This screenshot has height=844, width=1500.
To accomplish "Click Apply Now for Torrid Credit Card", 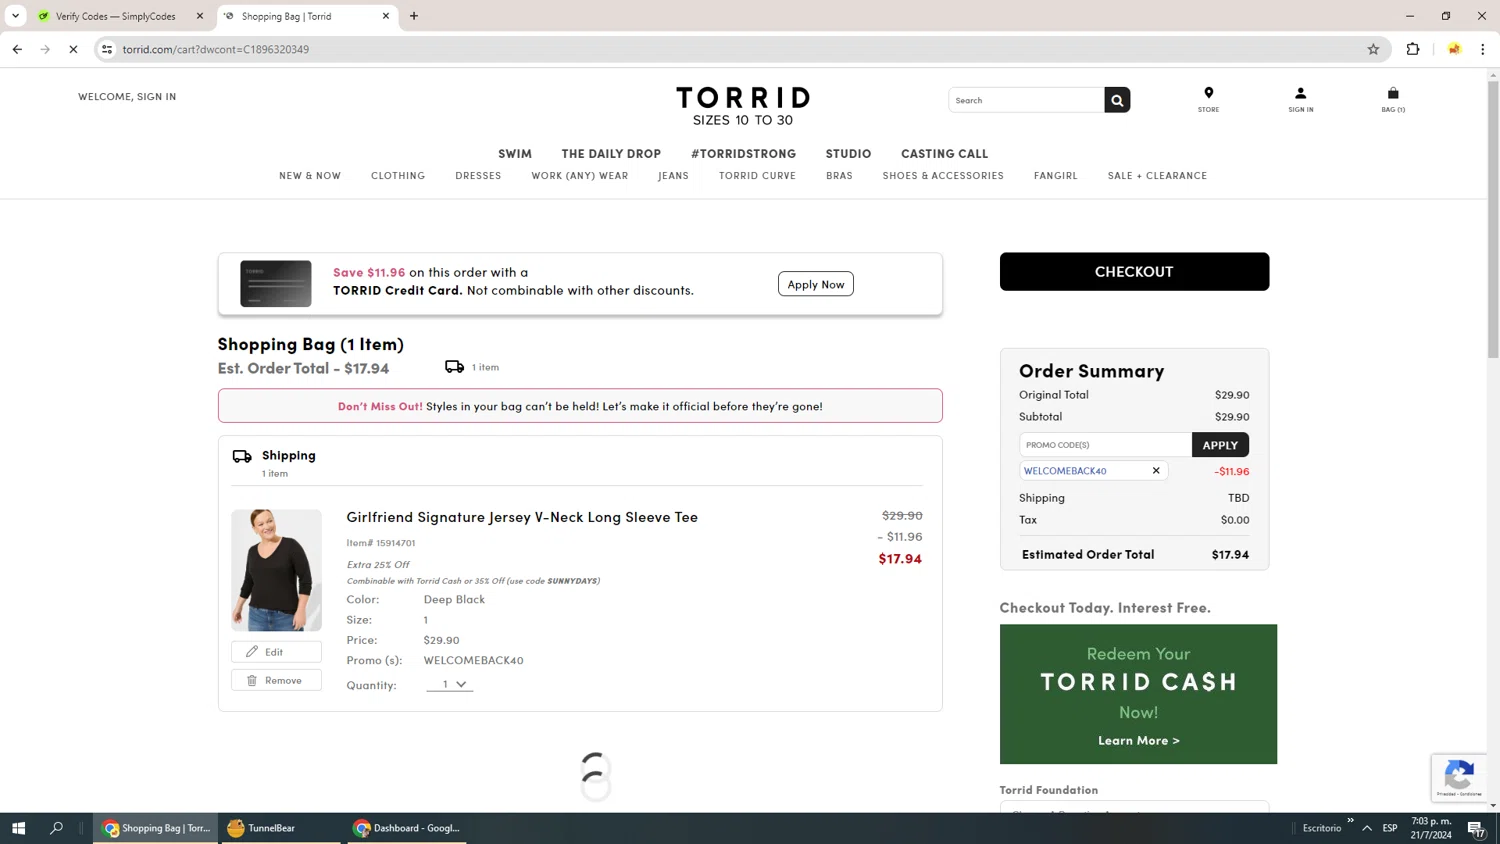I will click(x=815, y=284).
